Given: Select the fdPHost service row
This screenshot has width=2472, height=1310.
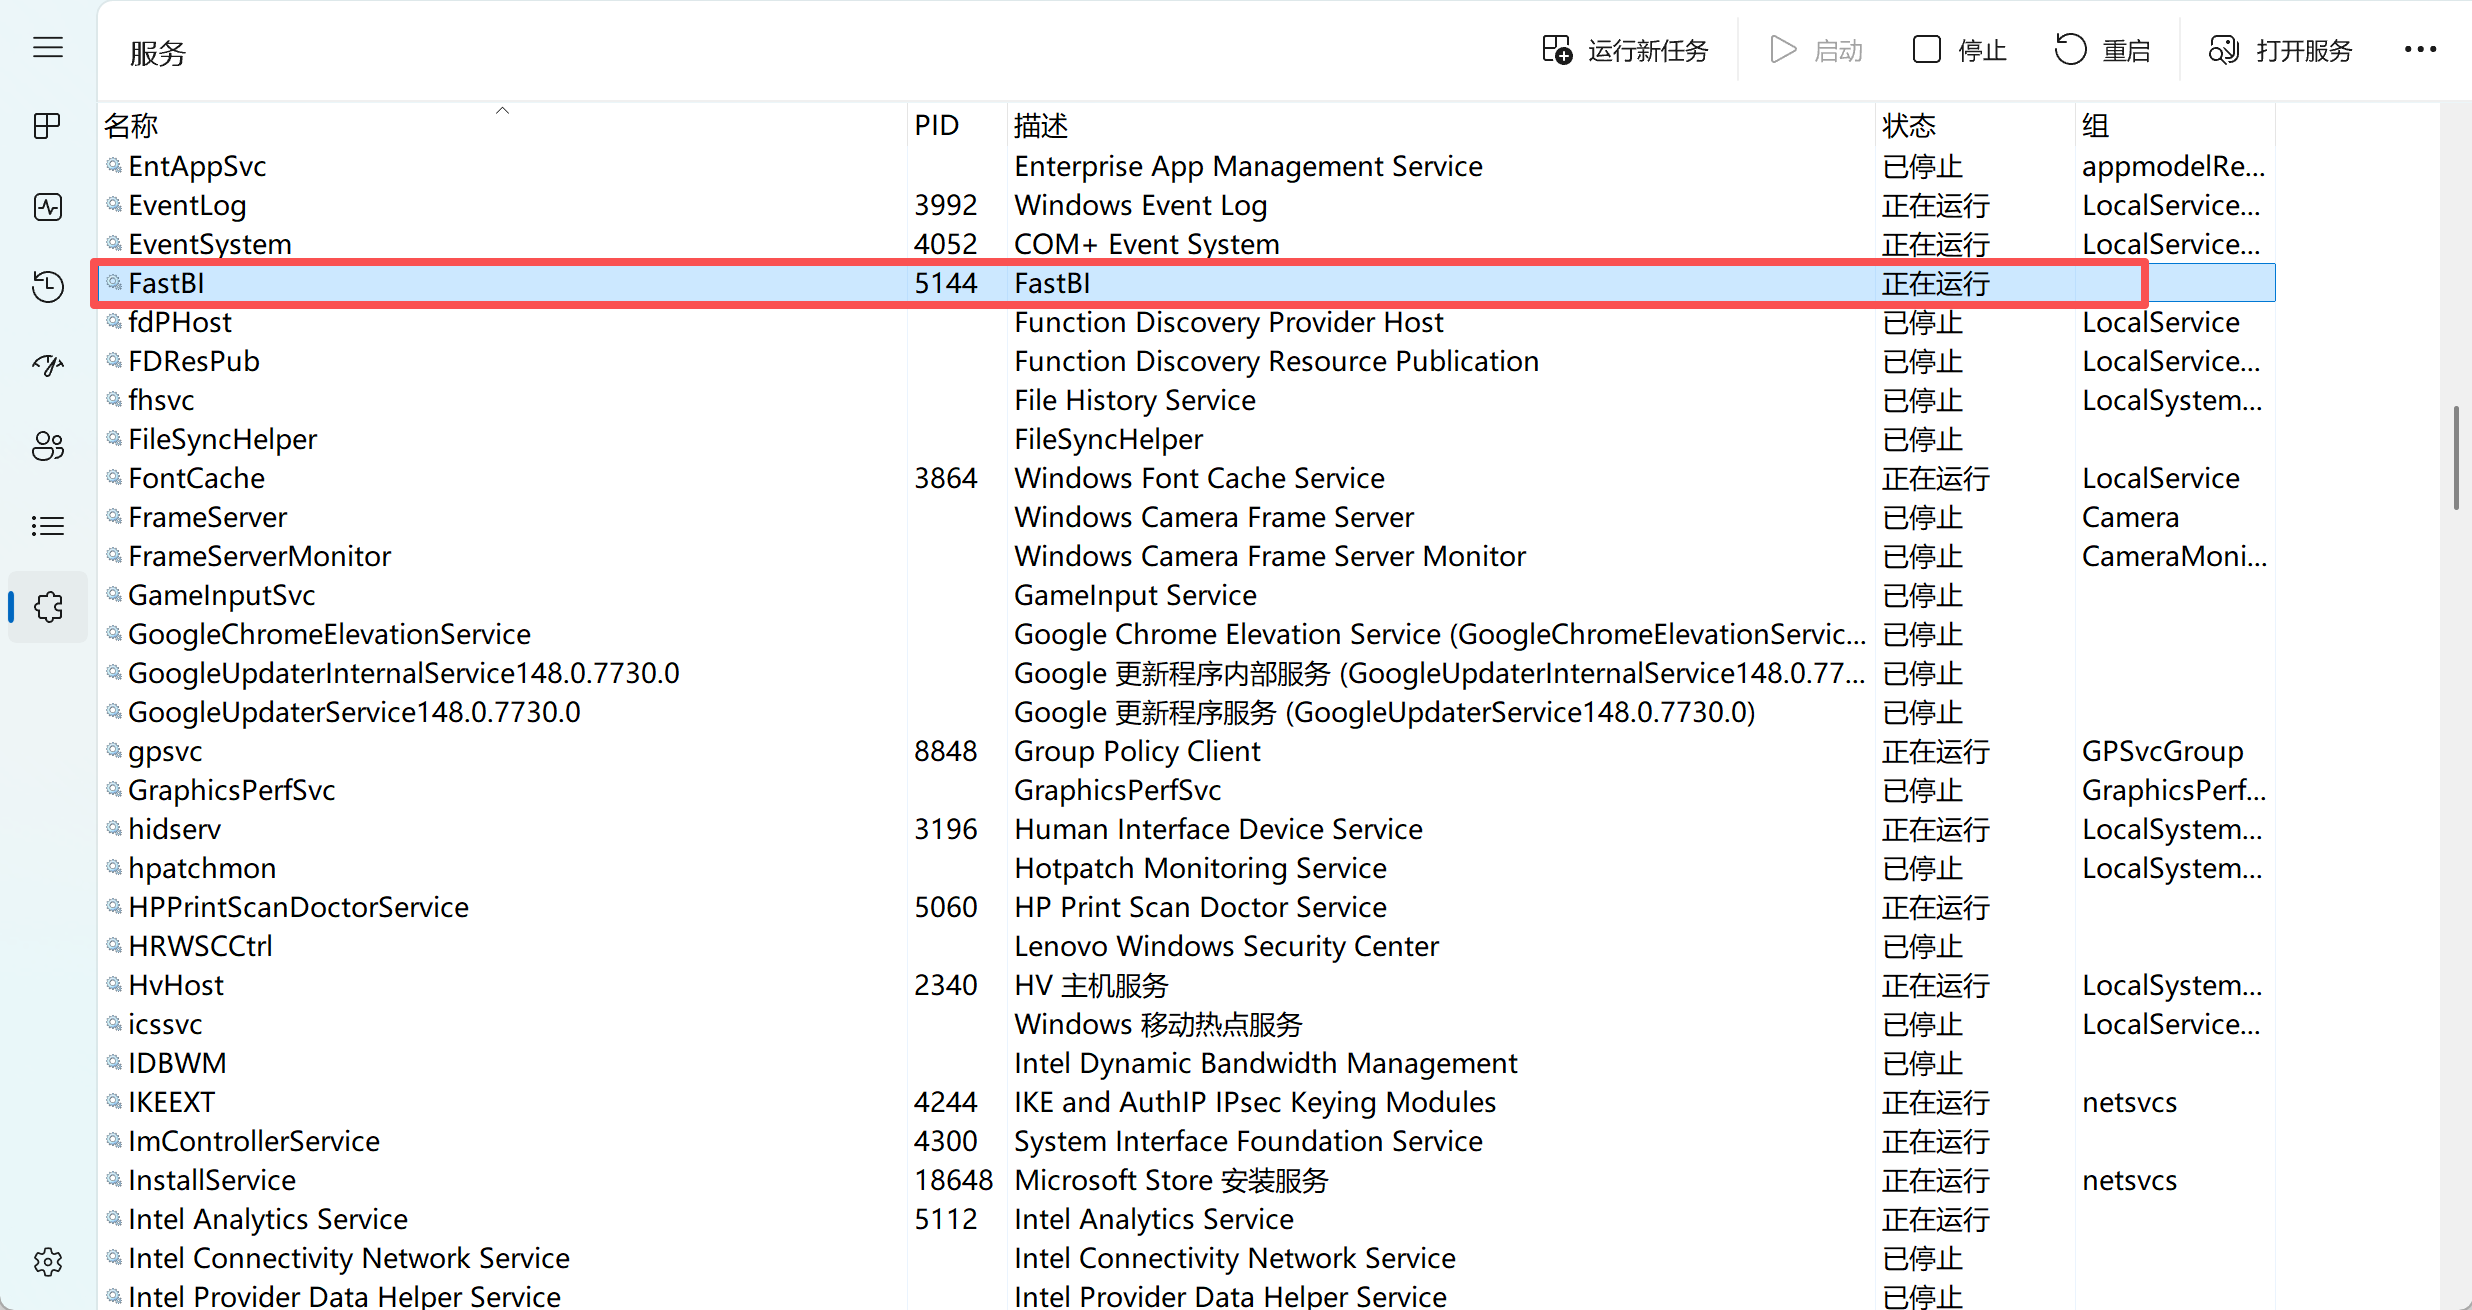Looking at the screenshot, I should pyautogui.click(x=1188, y=322).
